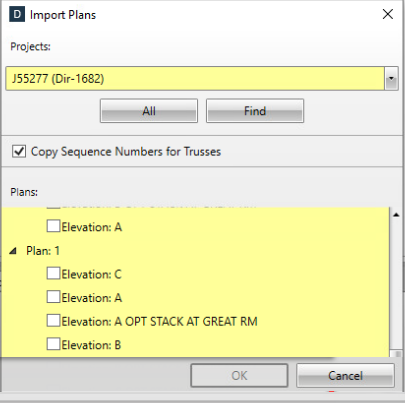Select the Elevation: C label text
This screenshot has width=405, height=403.
pyautogui.click(x=91, y=274)
